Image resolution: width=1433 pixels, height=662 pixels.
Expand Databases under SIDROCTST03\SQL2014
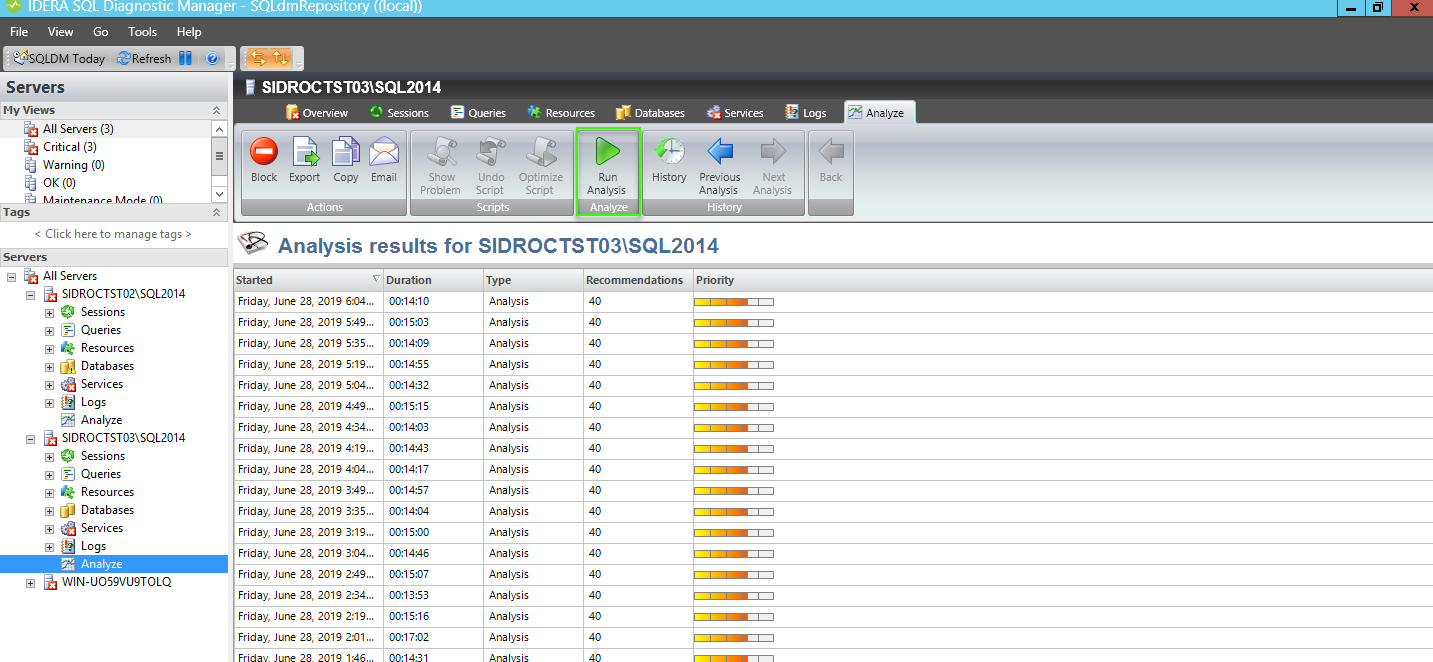(x=49, y=511)
